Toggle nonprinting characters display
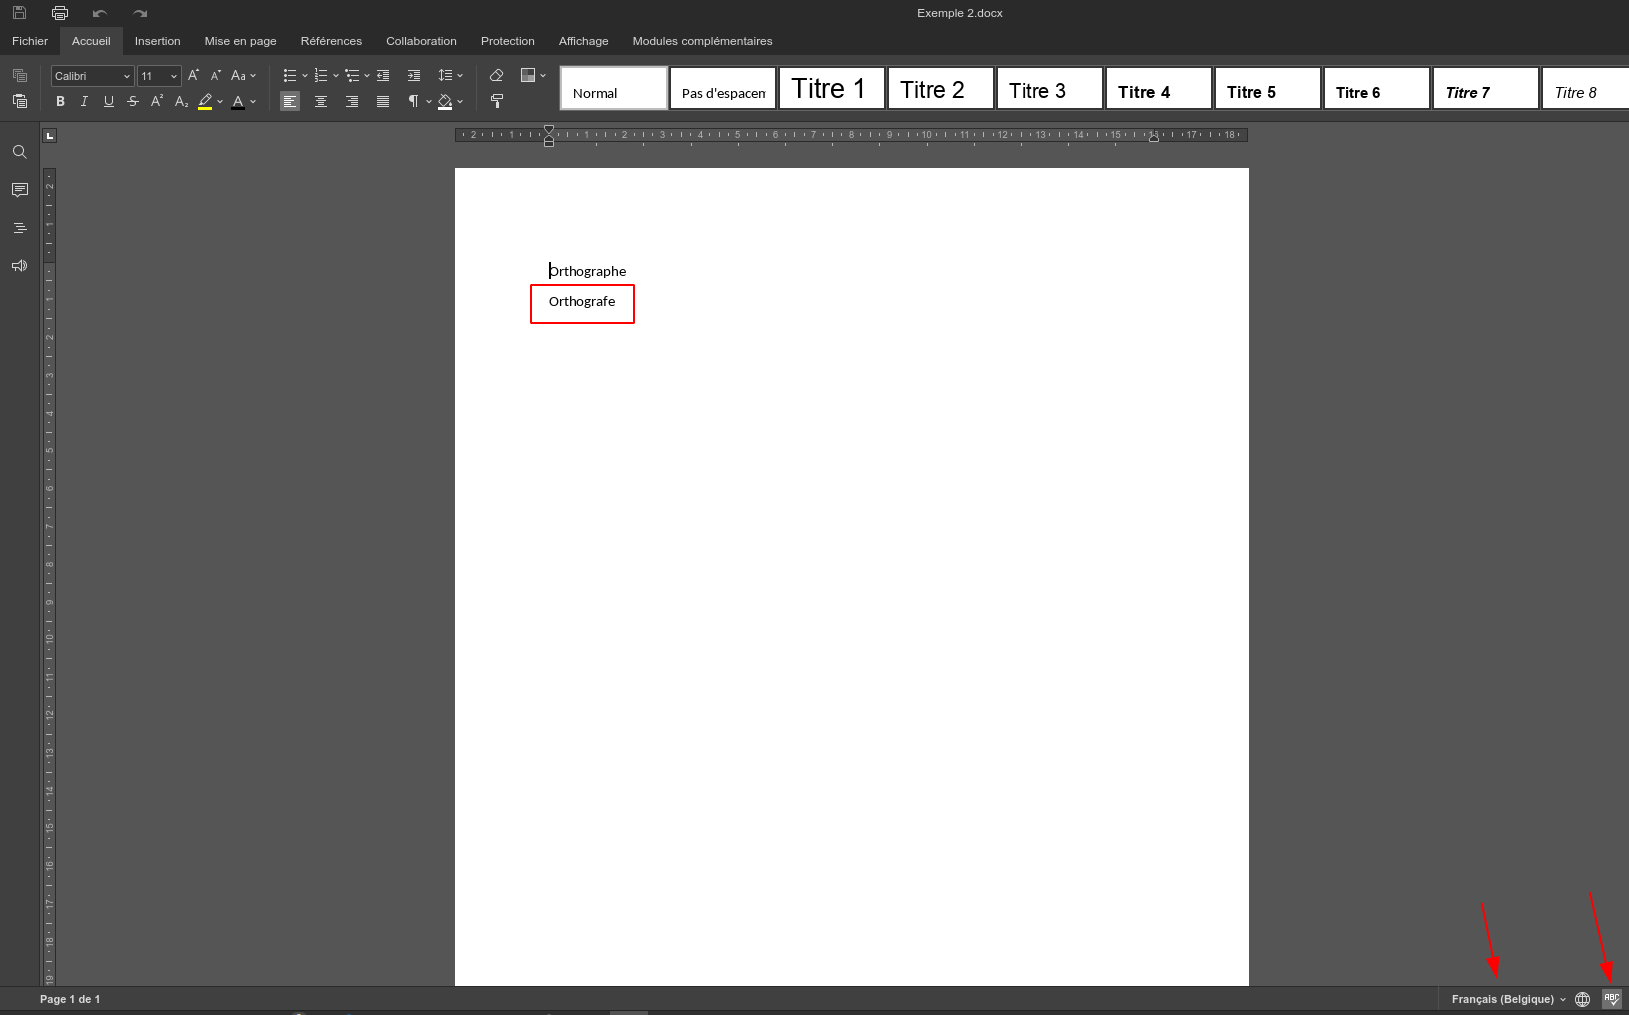The height and width of the screenshot is (1015, 1629). (413, 101)
